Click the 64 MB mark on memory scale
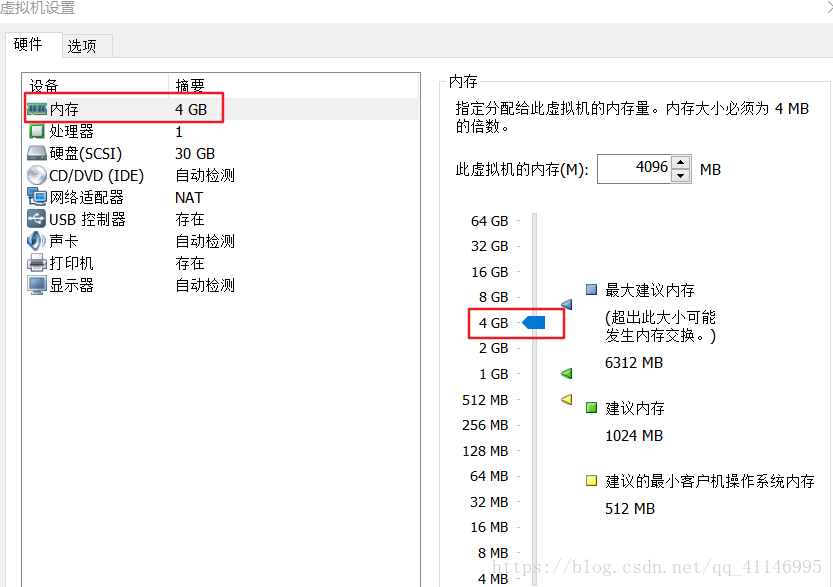This screenshot has width=833, height=587. click(489, 476)
